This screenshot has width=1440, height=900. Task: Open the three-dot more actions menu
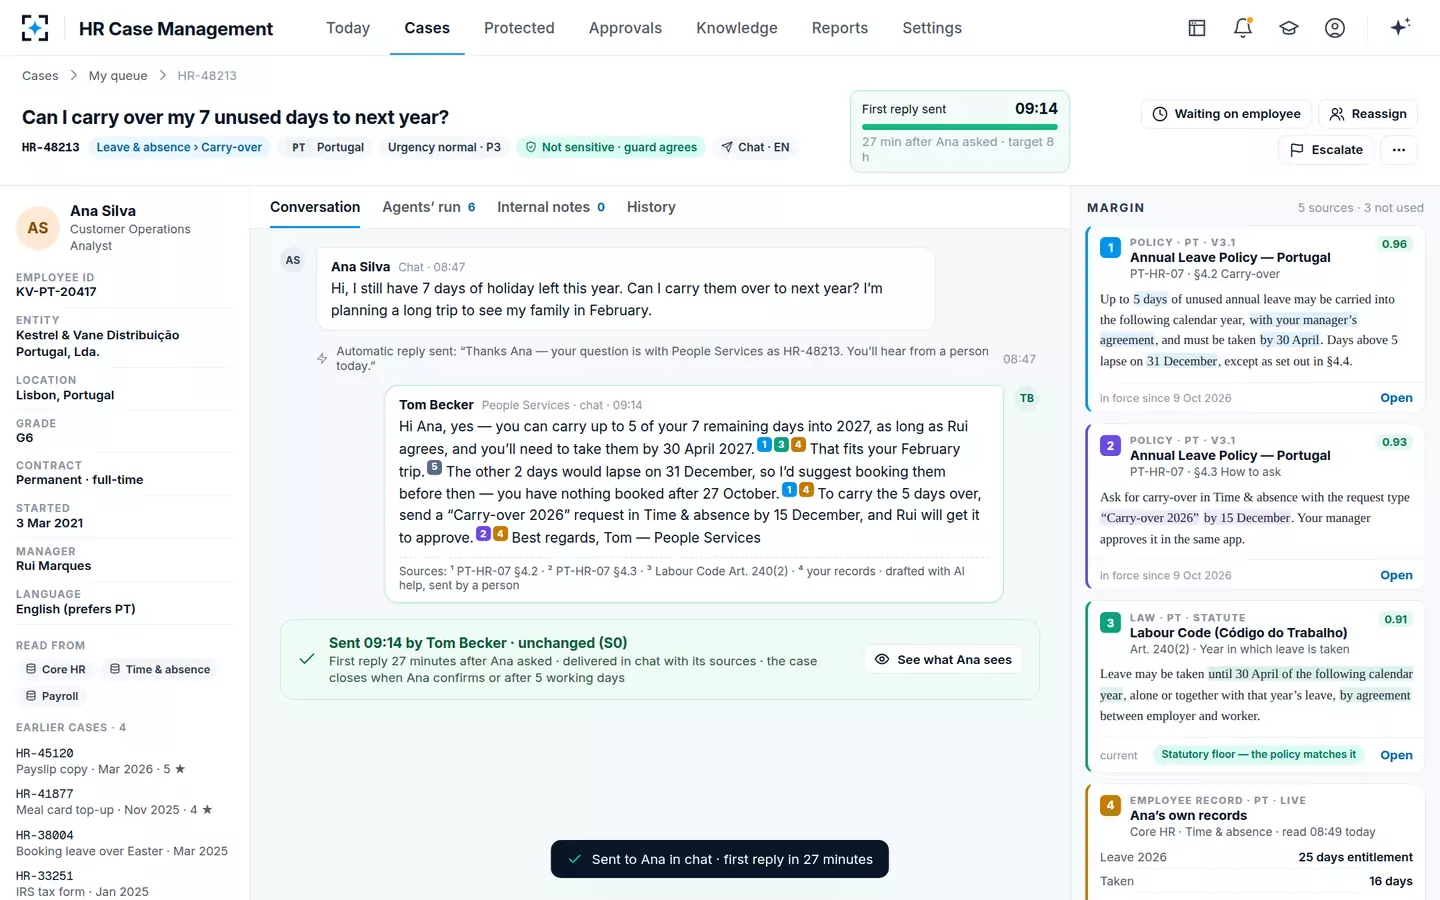[x=1399, y=150]
